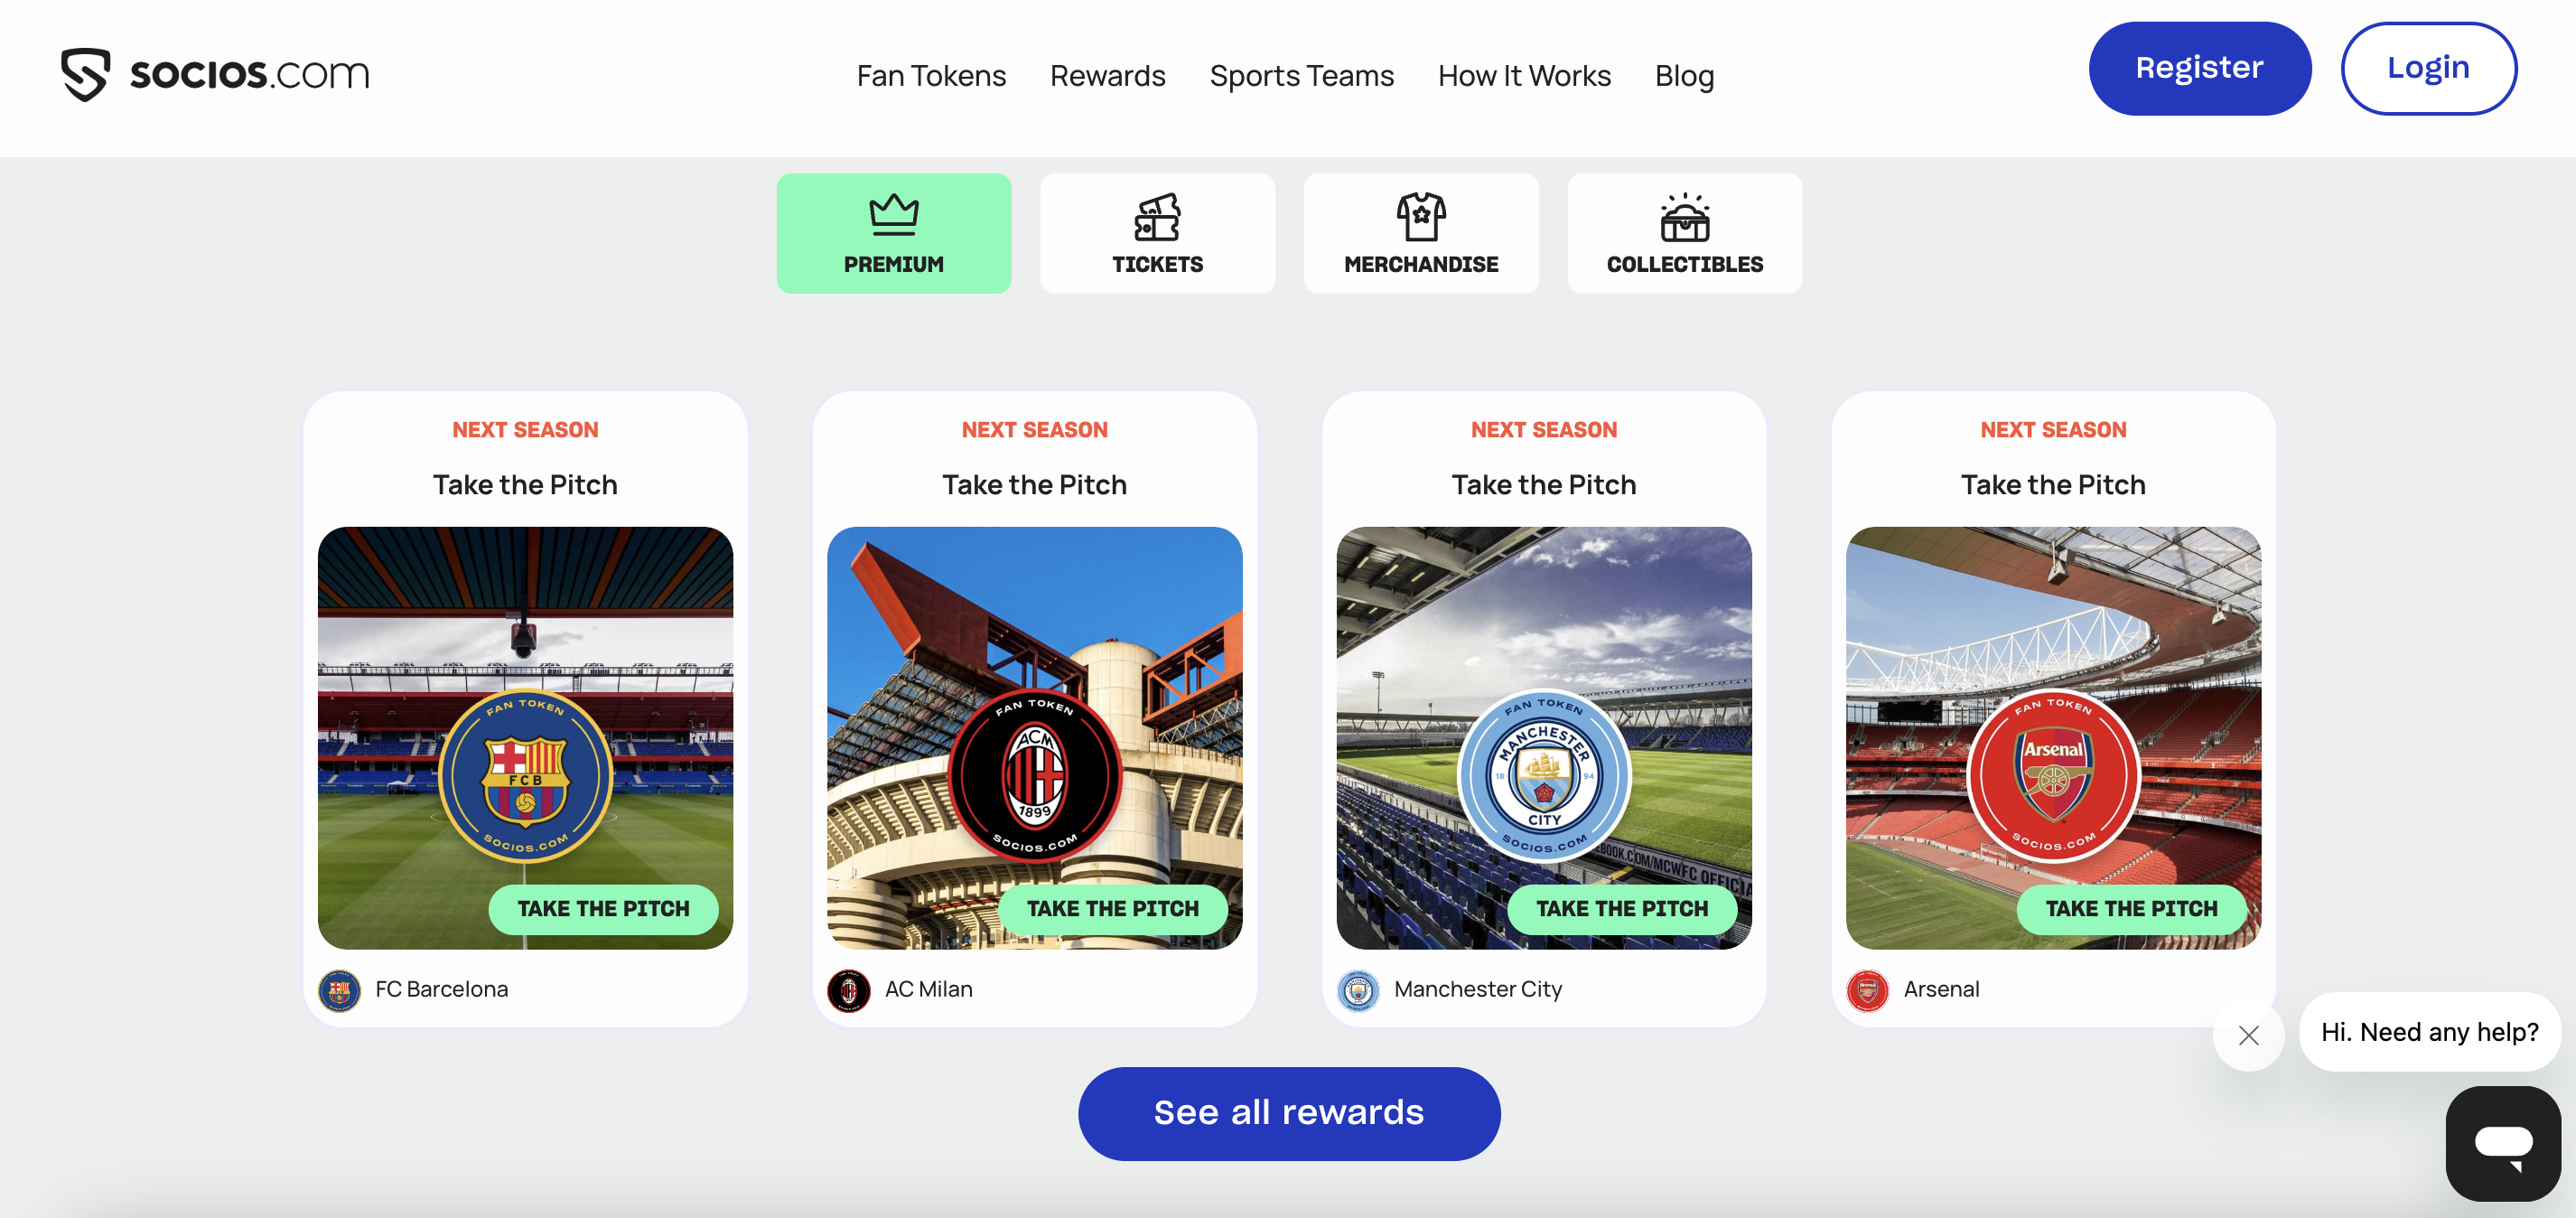
Task: Open the Blog link
Action: click(x=1684, y=75)
